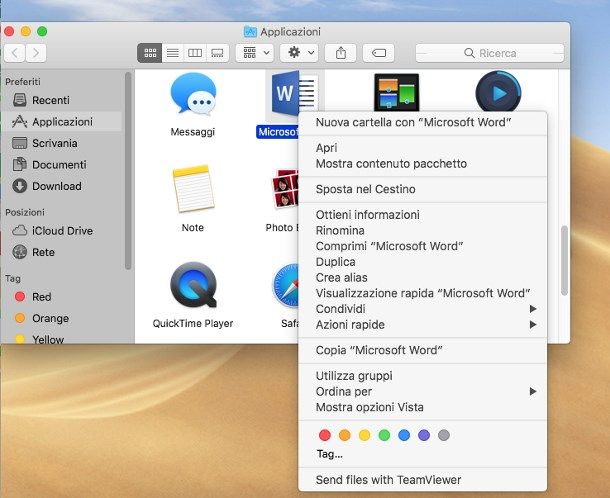This screenshot has width=610, height=498.
Task: Choose Nuova cartella con "Microsoft Word"
Action: (x=422, y=122)
